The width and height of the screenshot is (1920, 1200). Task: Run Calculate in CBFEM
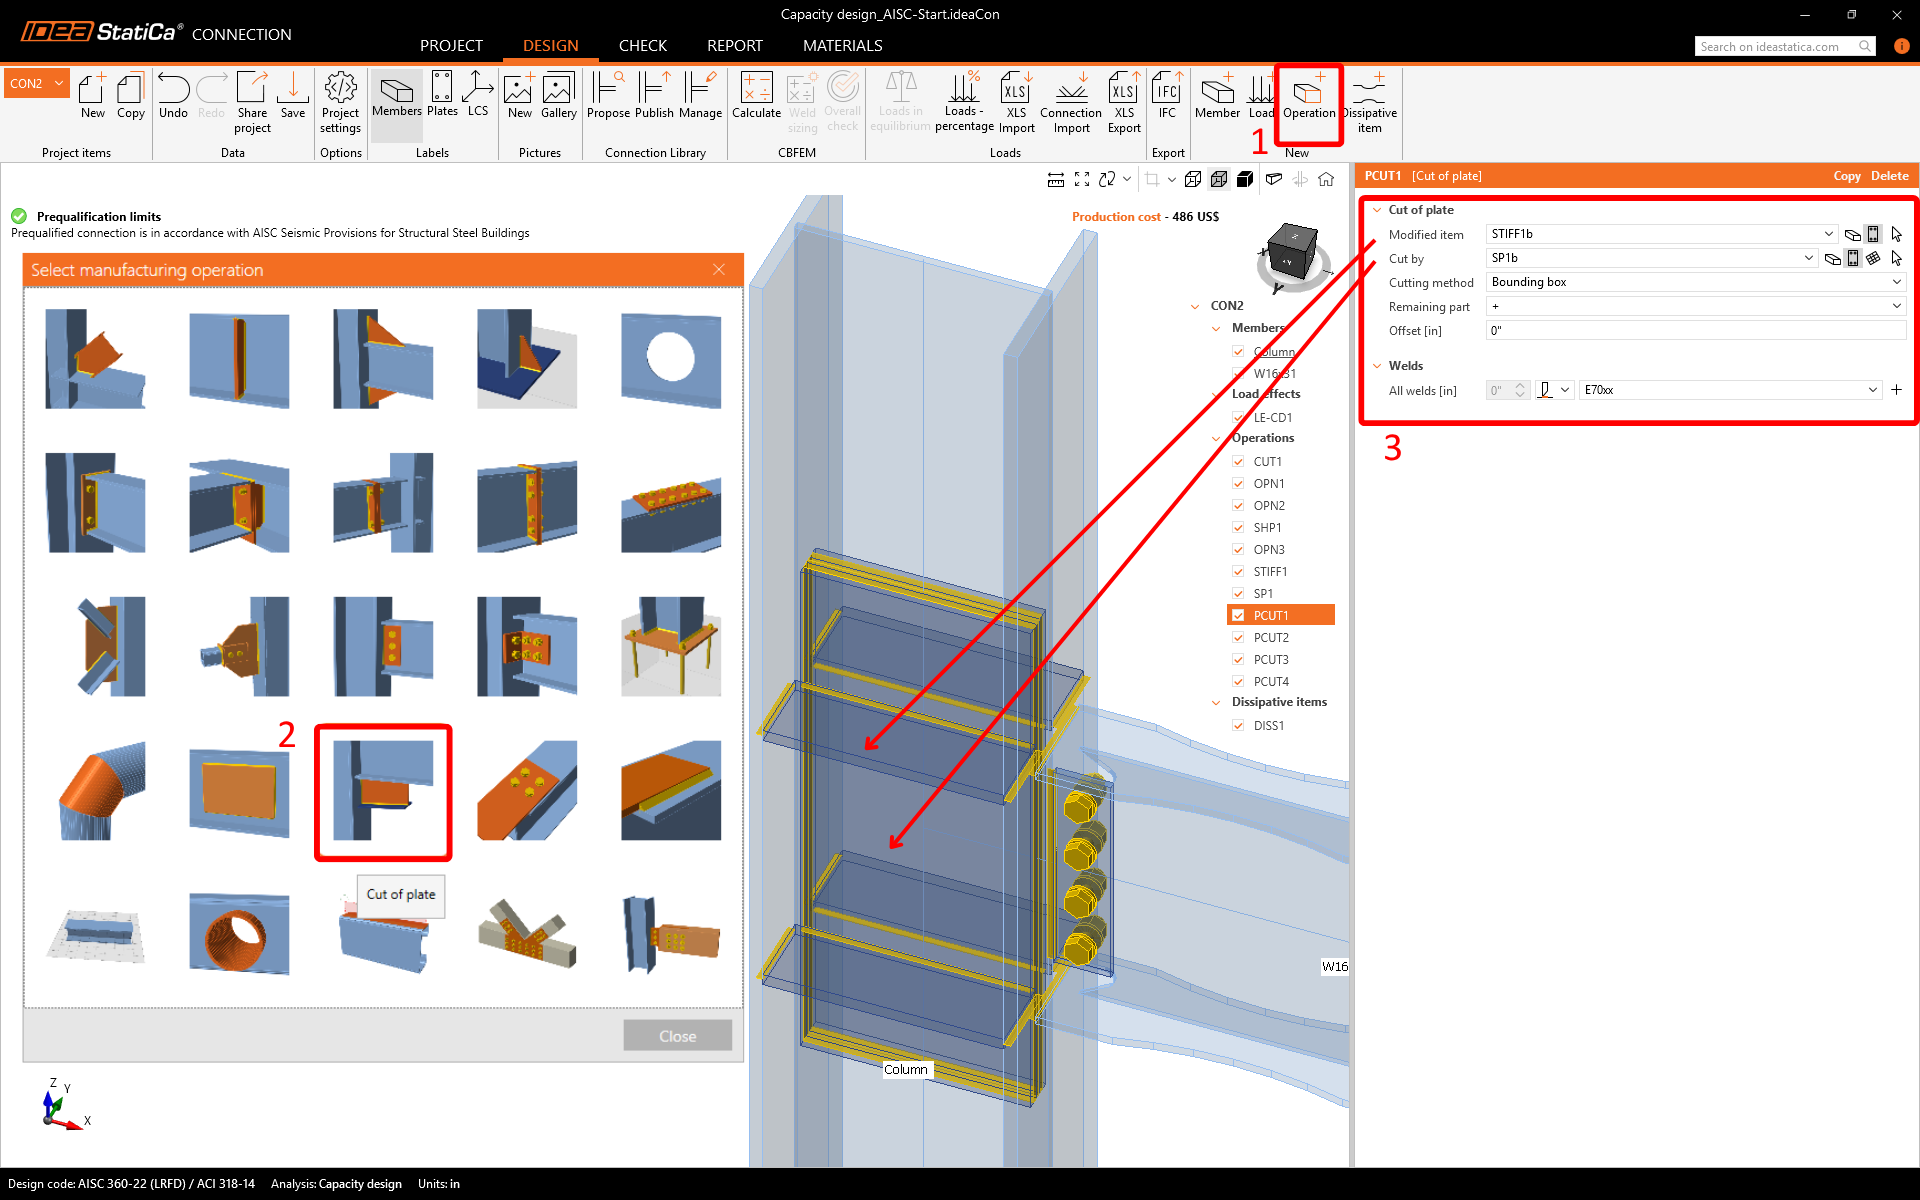(x=756, y=96)
